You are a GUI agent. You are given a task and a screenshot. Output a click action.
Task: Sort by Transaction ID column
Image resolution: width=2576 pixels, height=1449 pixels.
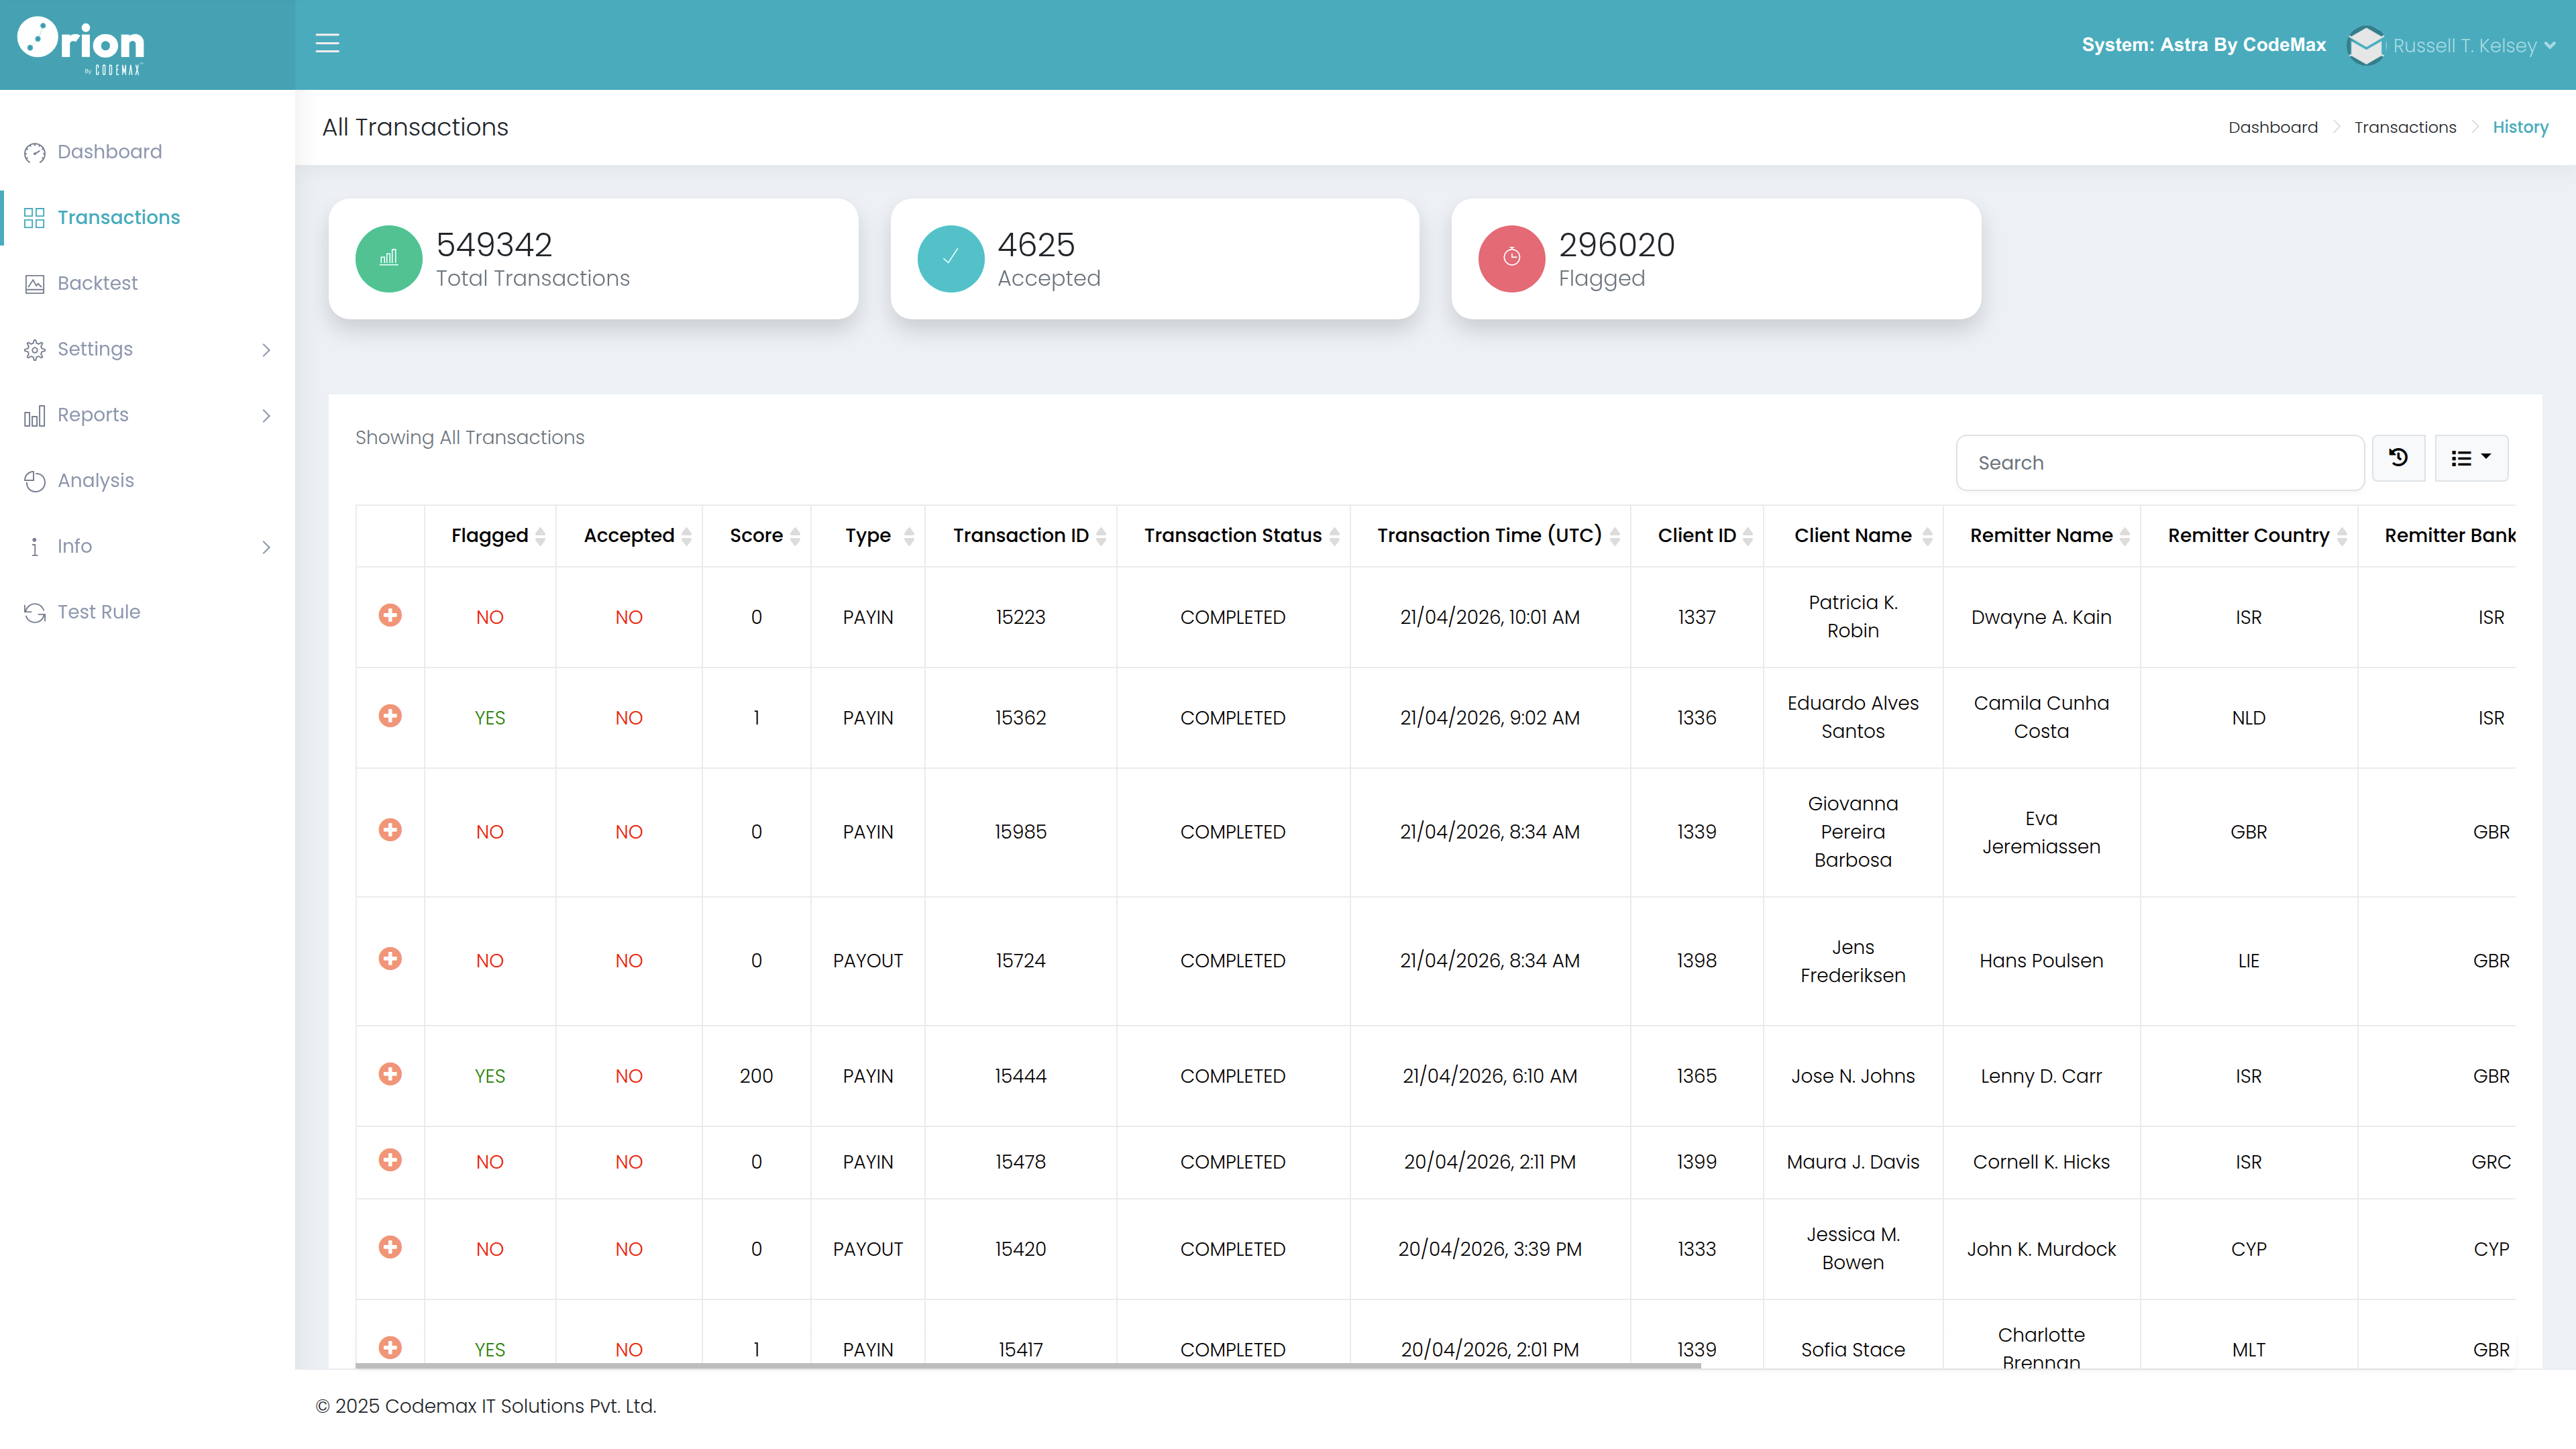coord(1021,536)
